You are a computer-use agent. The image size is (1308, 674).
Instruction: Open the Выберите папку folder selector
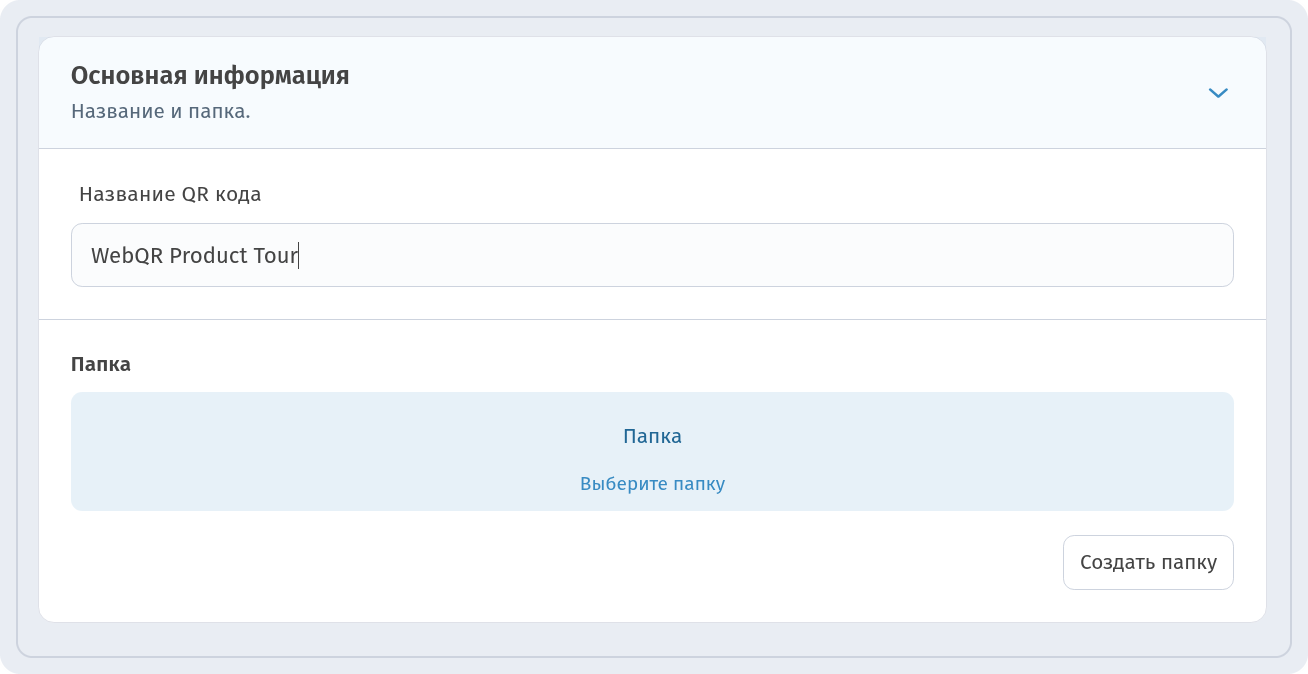(x=652, y=452)
